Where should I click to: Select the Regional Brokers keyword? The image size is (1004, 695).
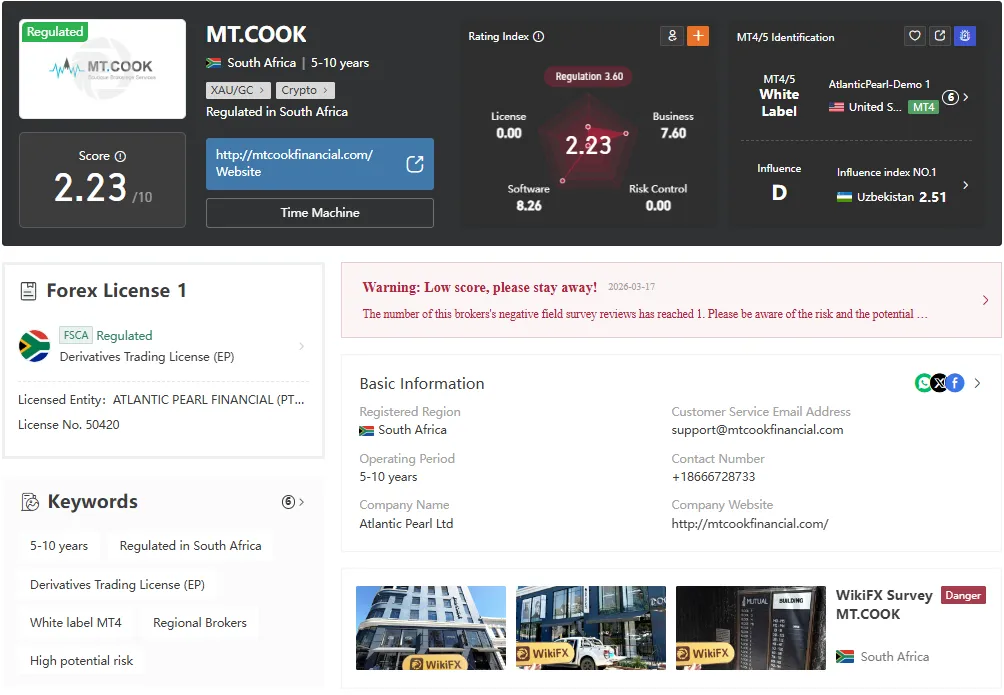tap(200, 623)
